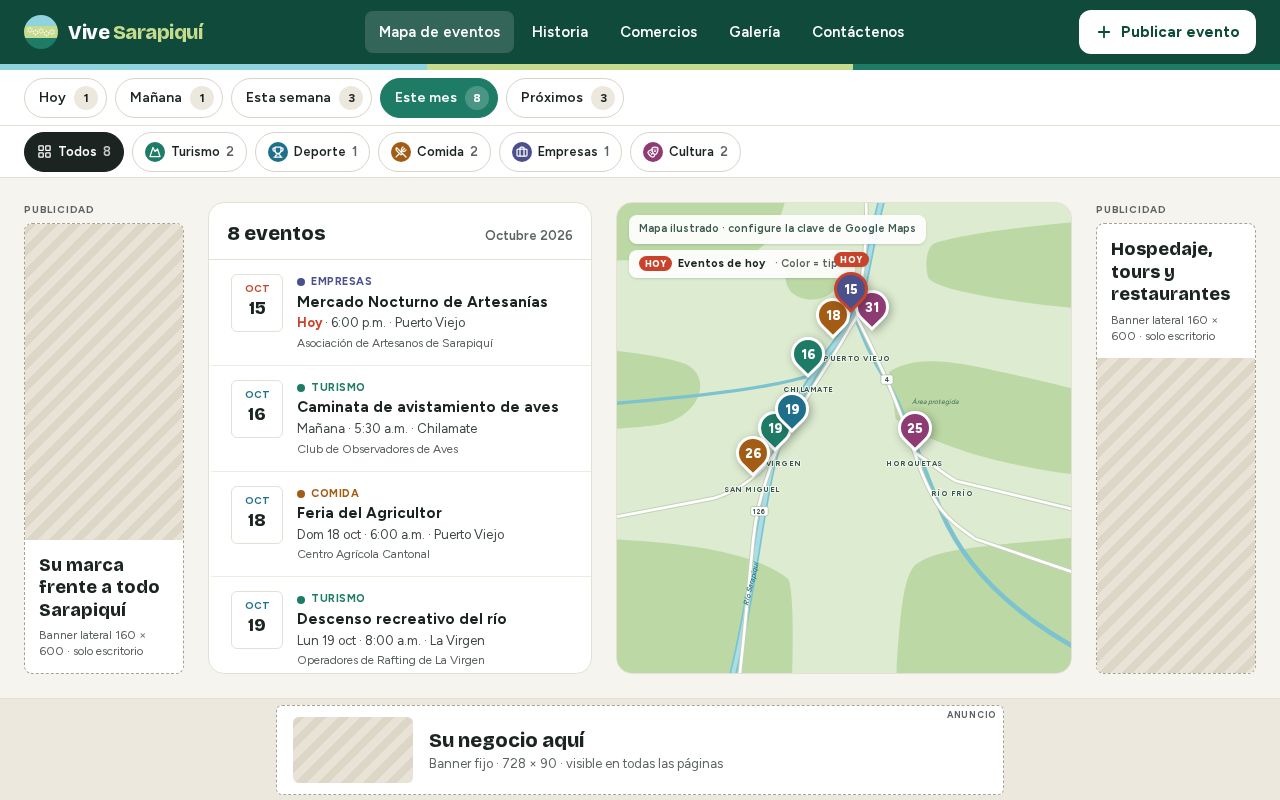The image size is (1280, 800).
Task: Filter events by Mañana
Action: tap(169, 98)
